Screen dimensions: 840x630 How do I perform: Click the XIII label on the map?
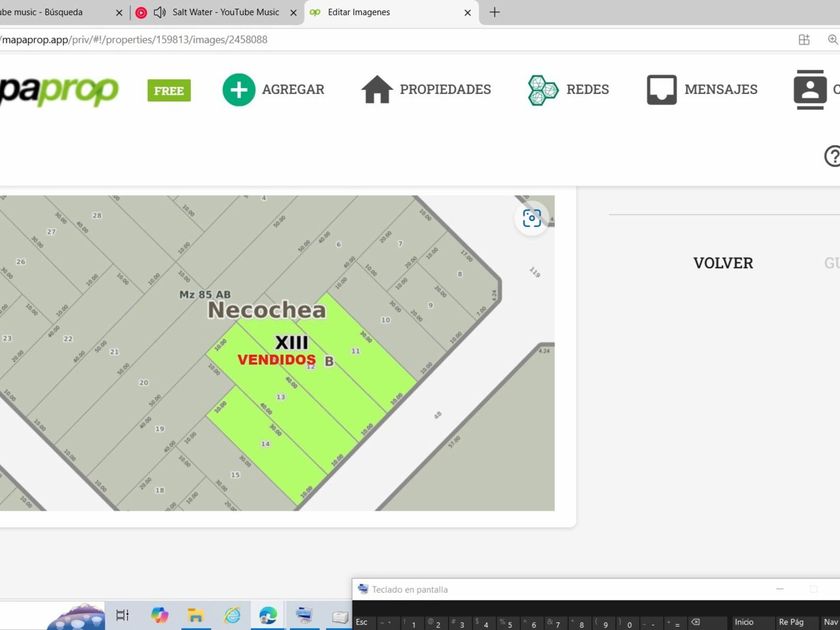point(291,343)
